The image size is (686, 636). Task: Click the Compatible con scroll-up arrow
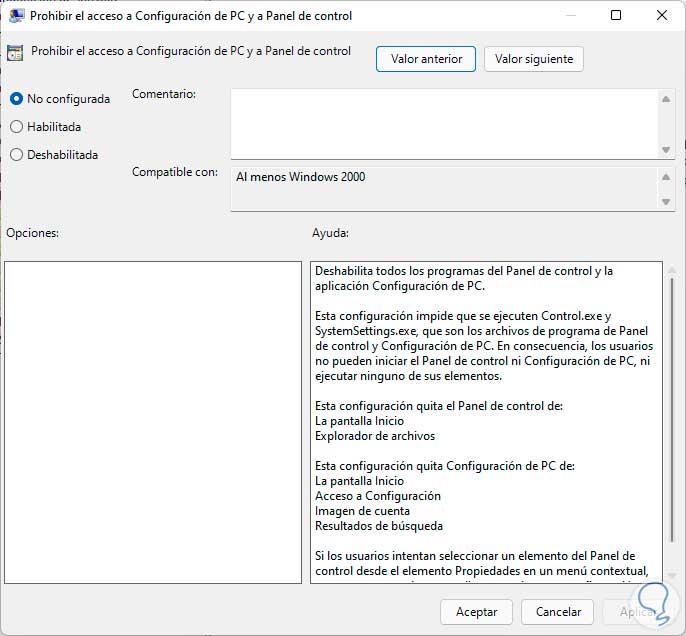tap(667, 178)
